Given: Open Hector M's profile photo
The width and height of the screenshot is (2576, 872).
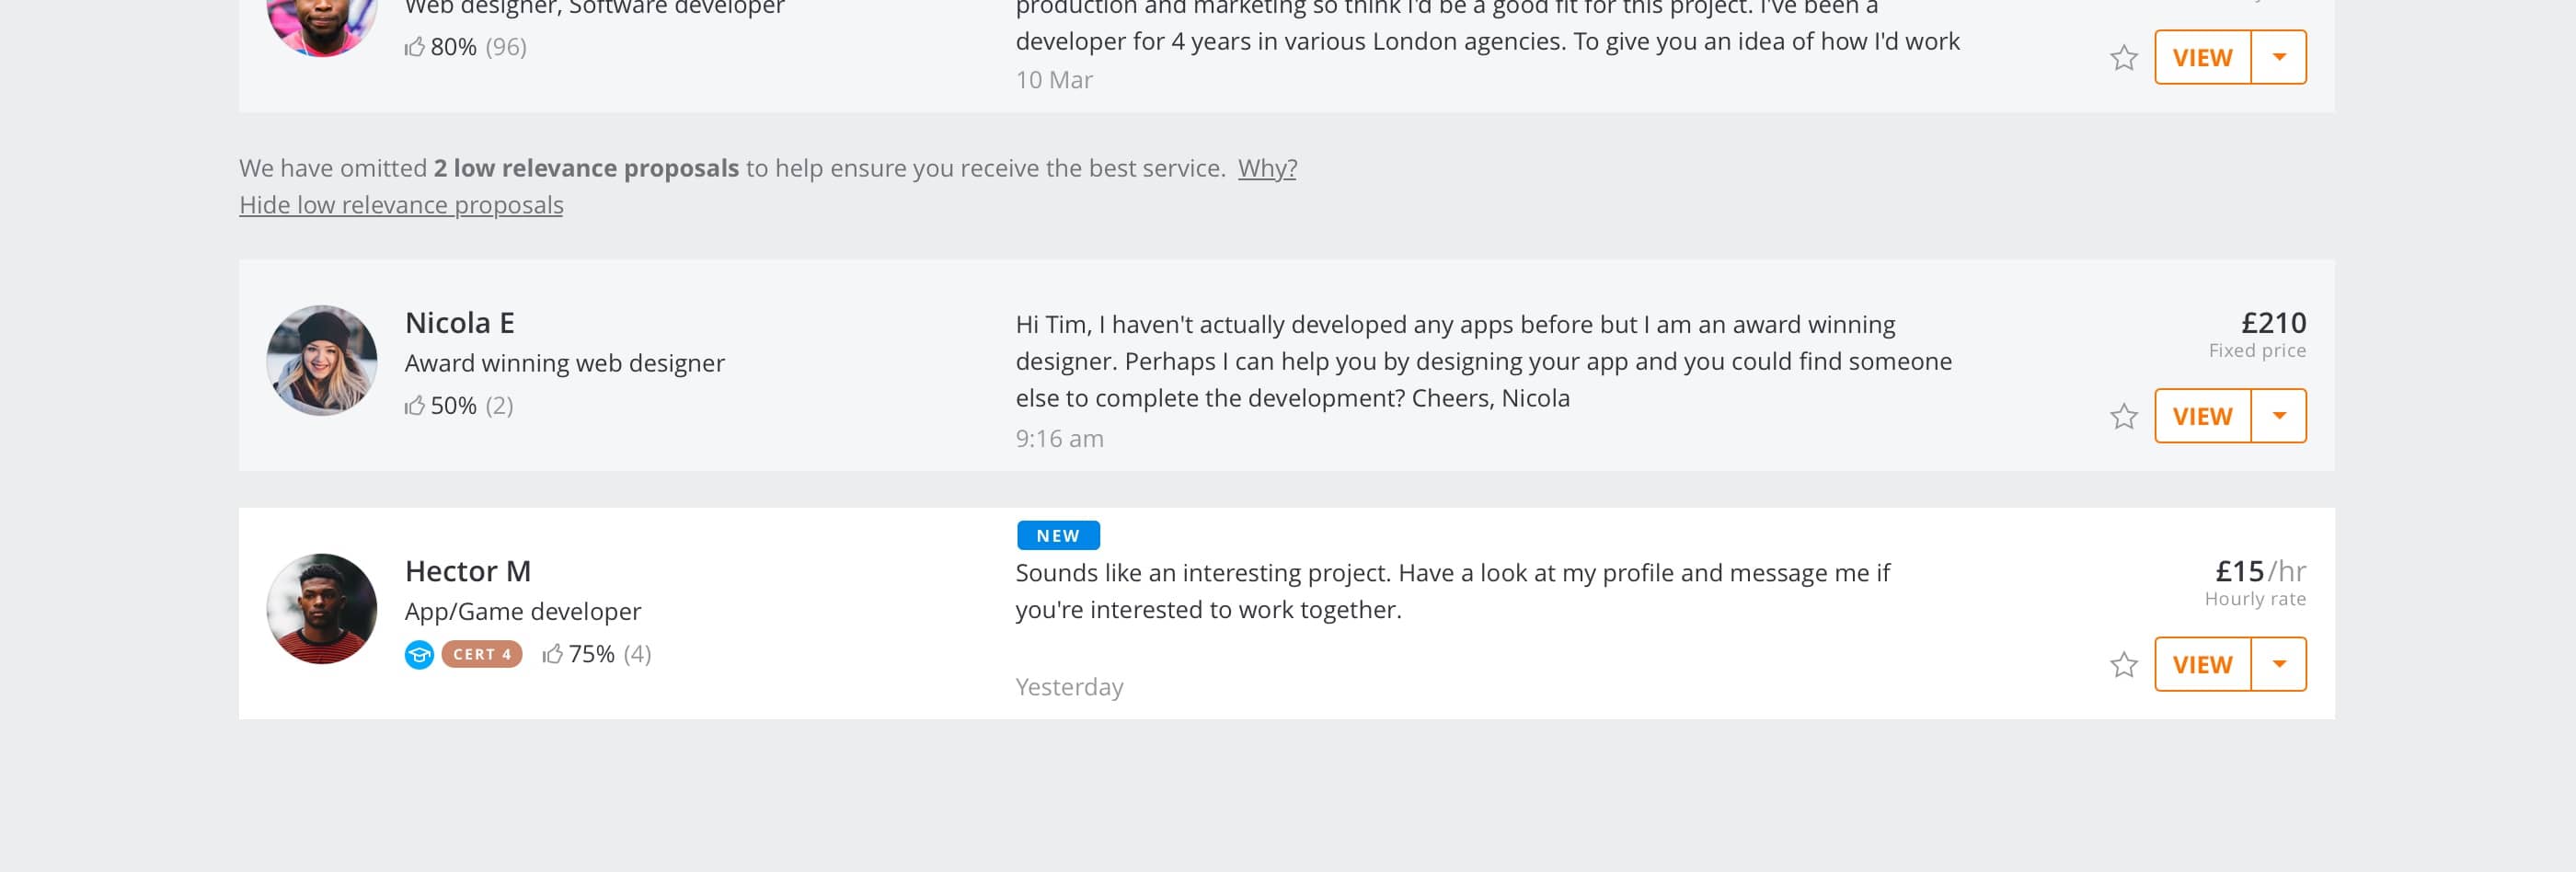Looking at the screenshot, I should [322, 609].
